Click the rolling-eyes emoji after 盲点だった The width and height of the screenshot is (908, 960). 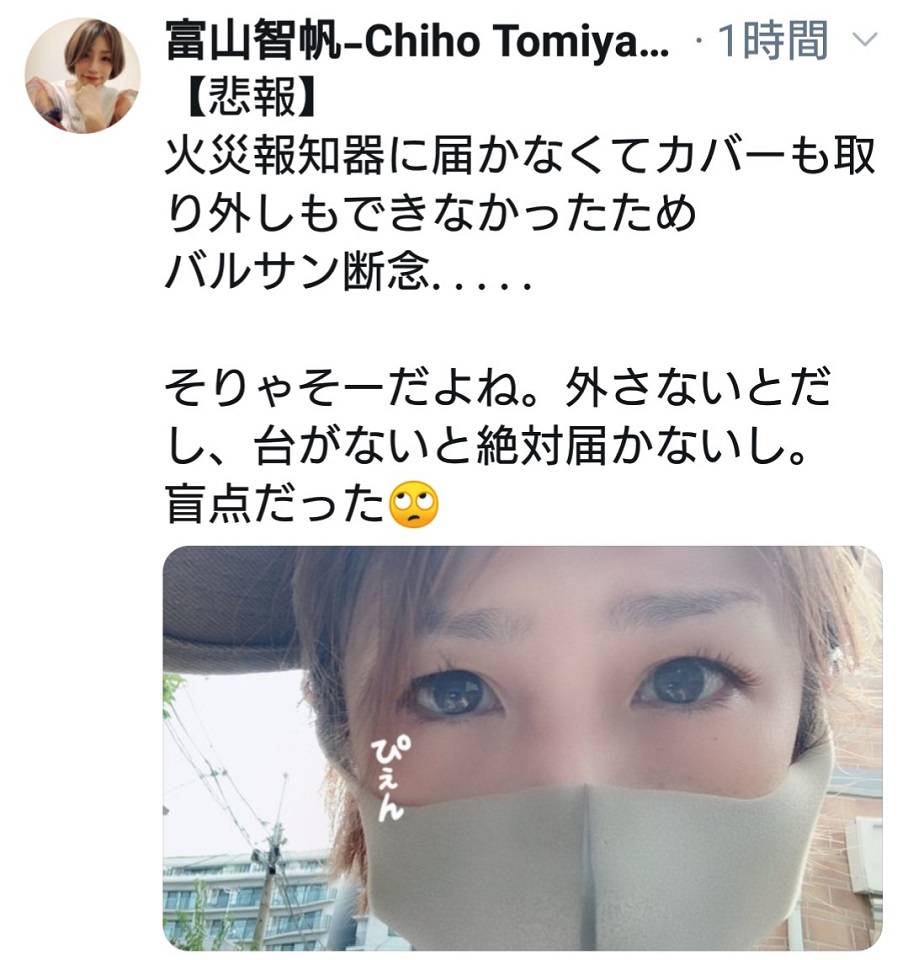tap(415, 505)
